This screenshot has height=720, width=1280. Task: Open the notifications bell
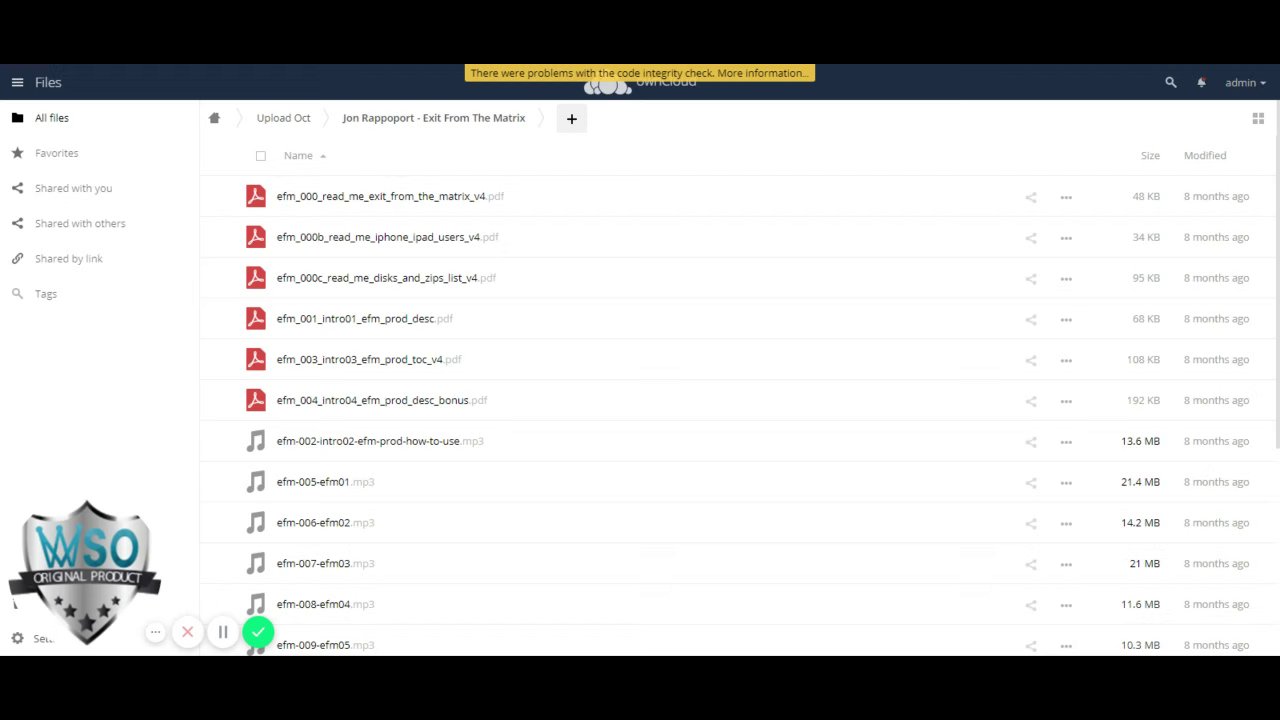pyautogui.click(x=1201, y=83)
